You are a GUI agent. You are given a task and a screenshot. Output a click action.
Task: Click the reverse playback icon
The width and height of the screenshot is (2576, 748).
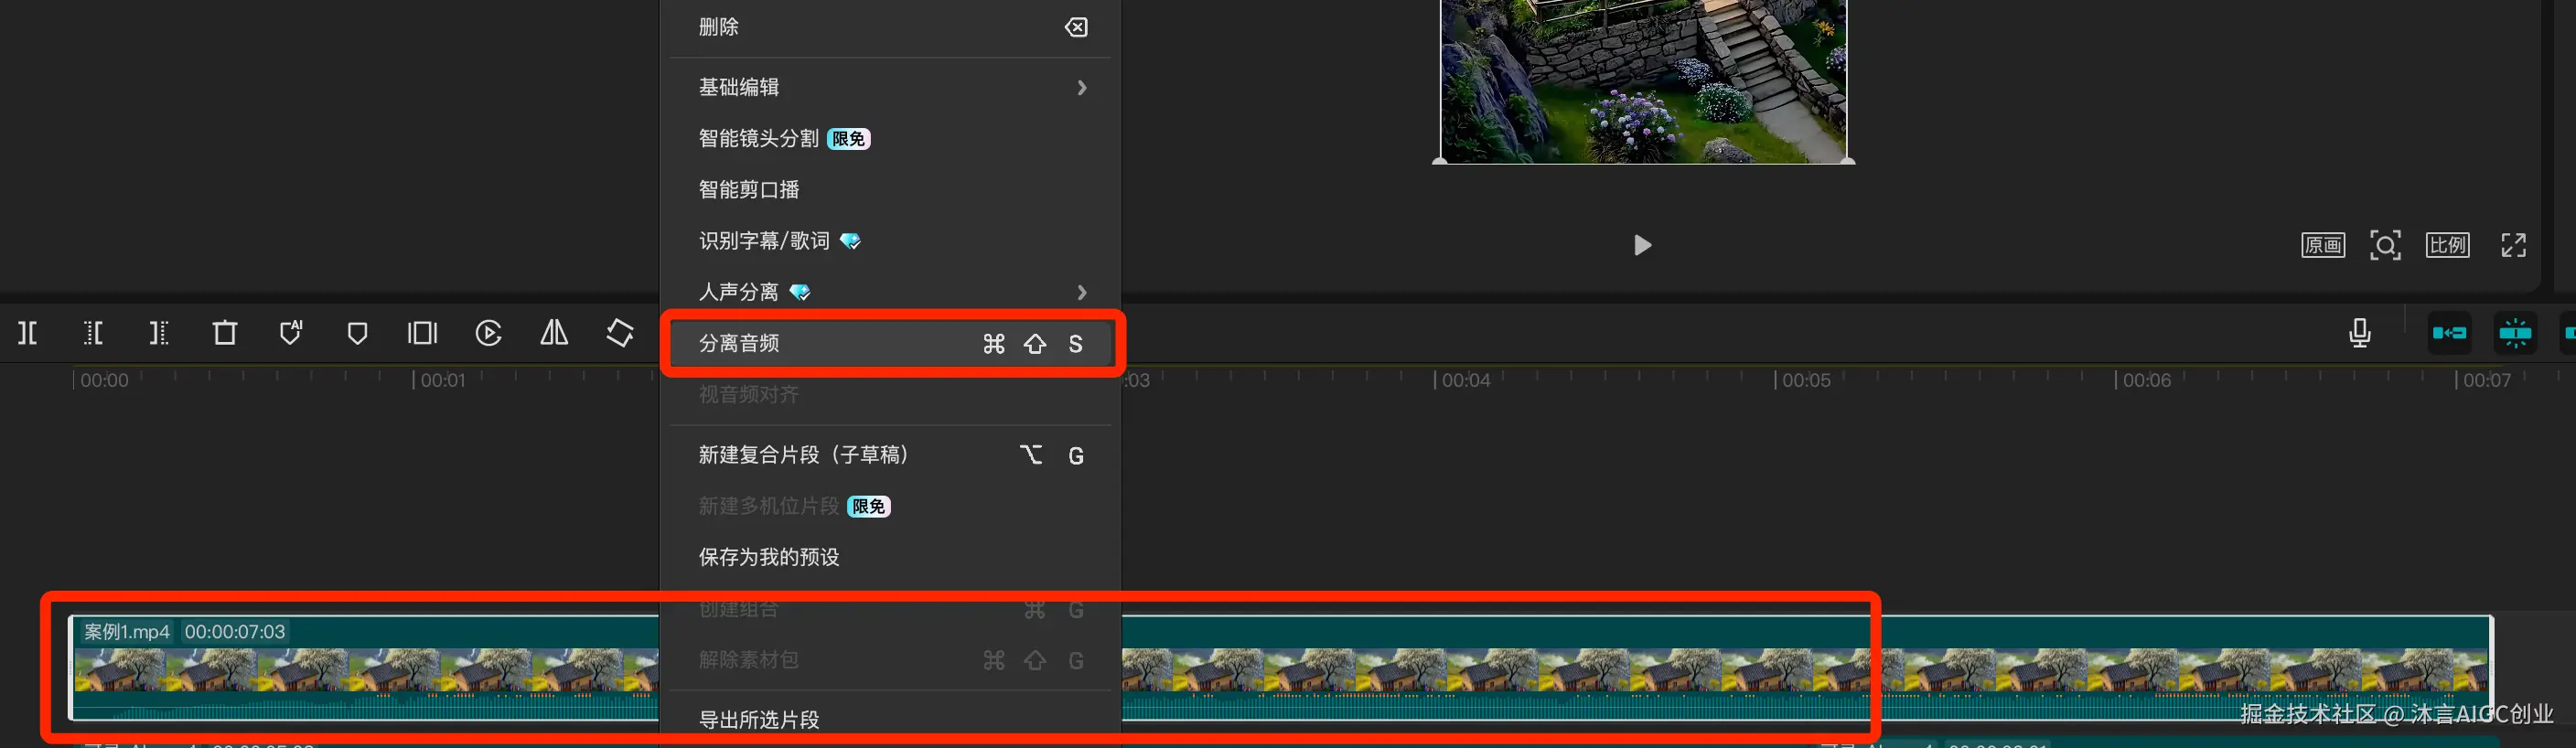point(488,333)
